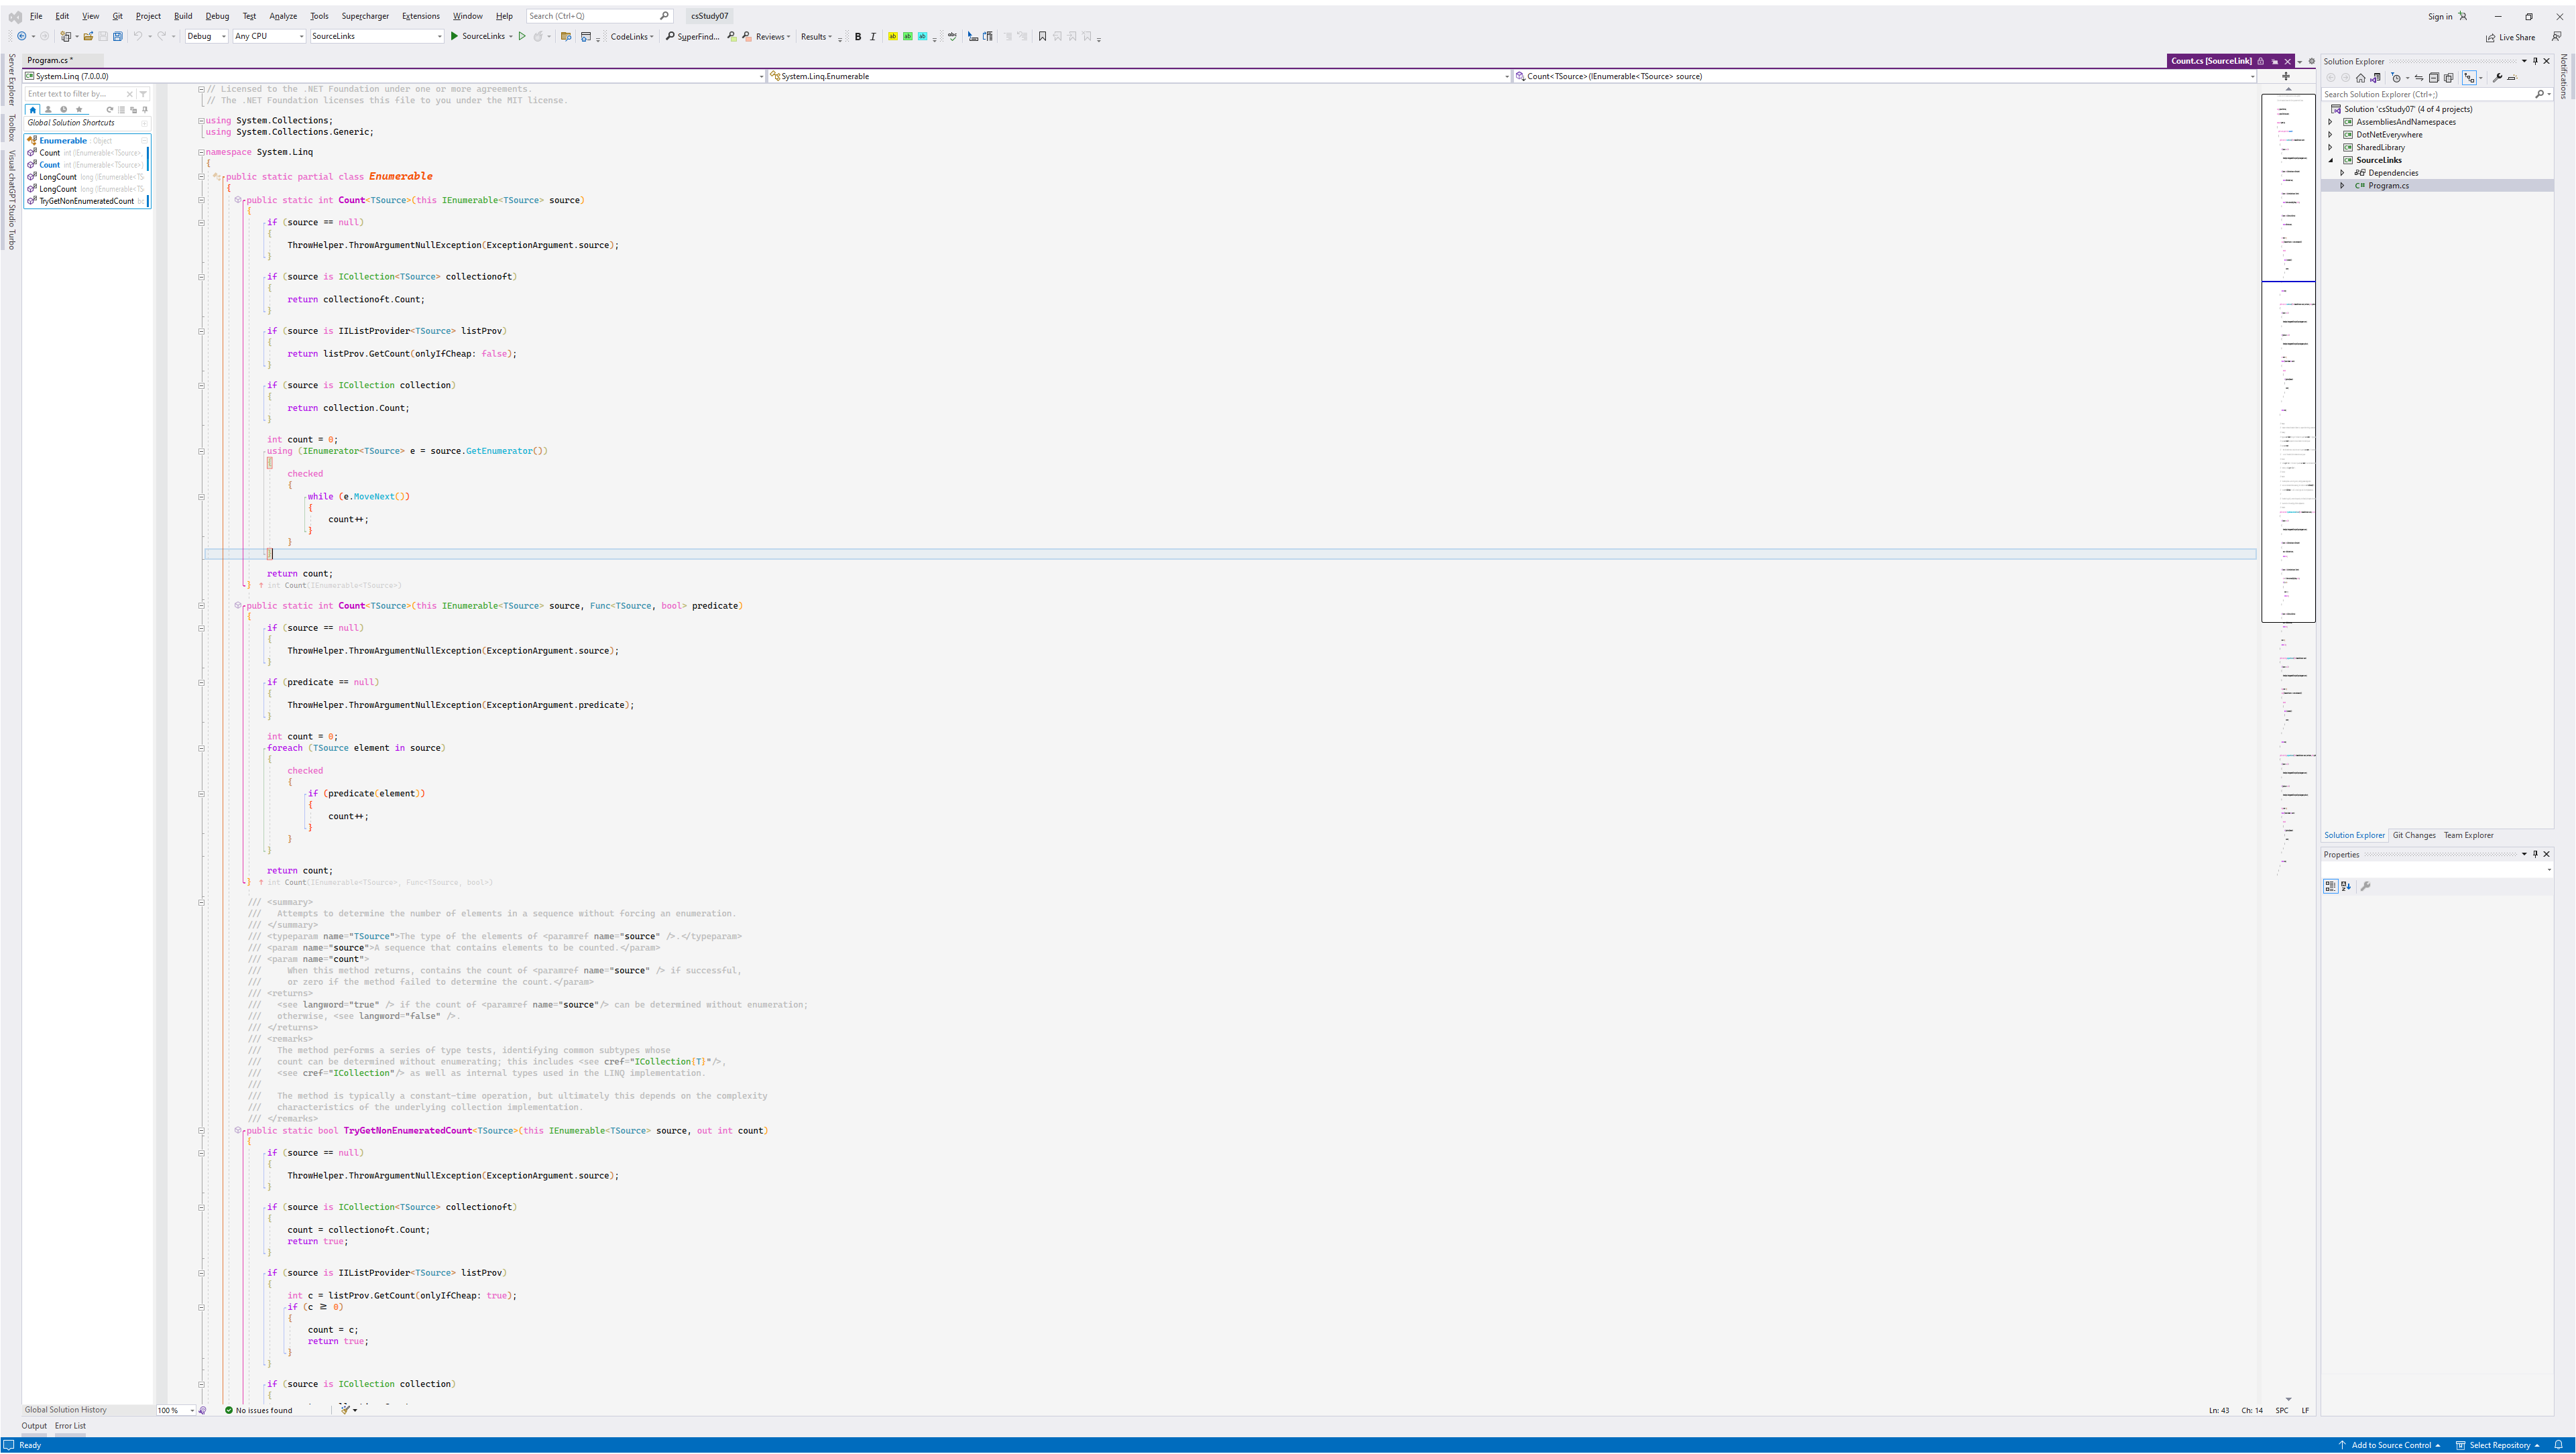The height and width of the screenshot is (1454, 2576).
Task: Click the Bold formatting icon
Action: click(x=857, y=36)
